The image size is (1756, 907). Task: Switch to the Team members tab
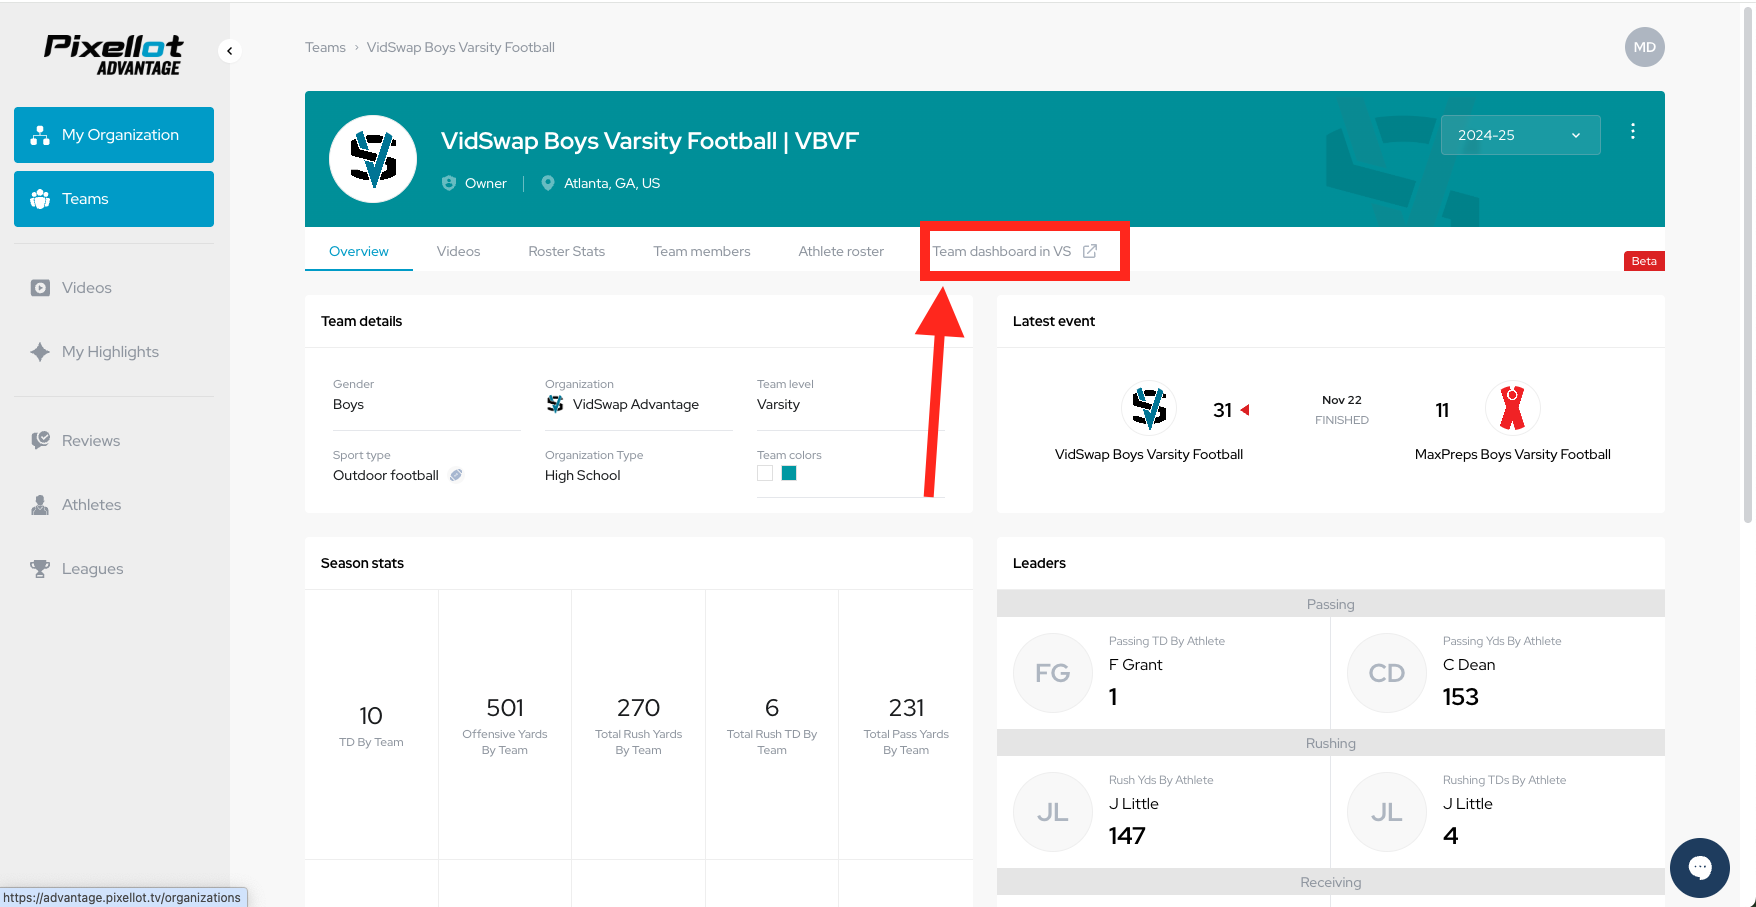702,251
